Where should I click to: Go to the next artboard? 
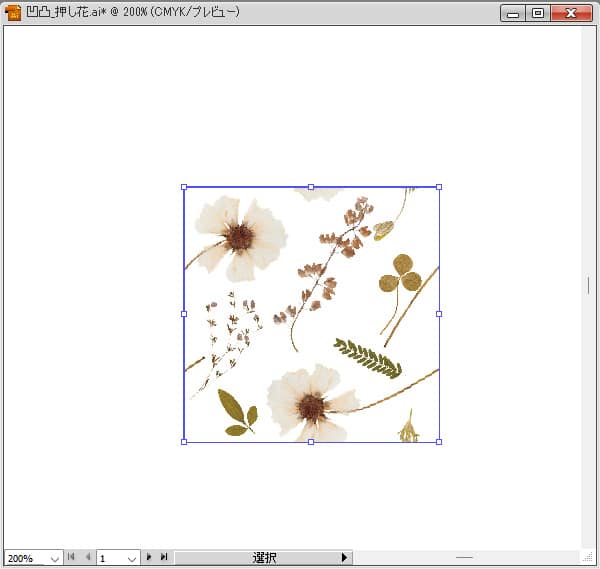tap(149, 557)
